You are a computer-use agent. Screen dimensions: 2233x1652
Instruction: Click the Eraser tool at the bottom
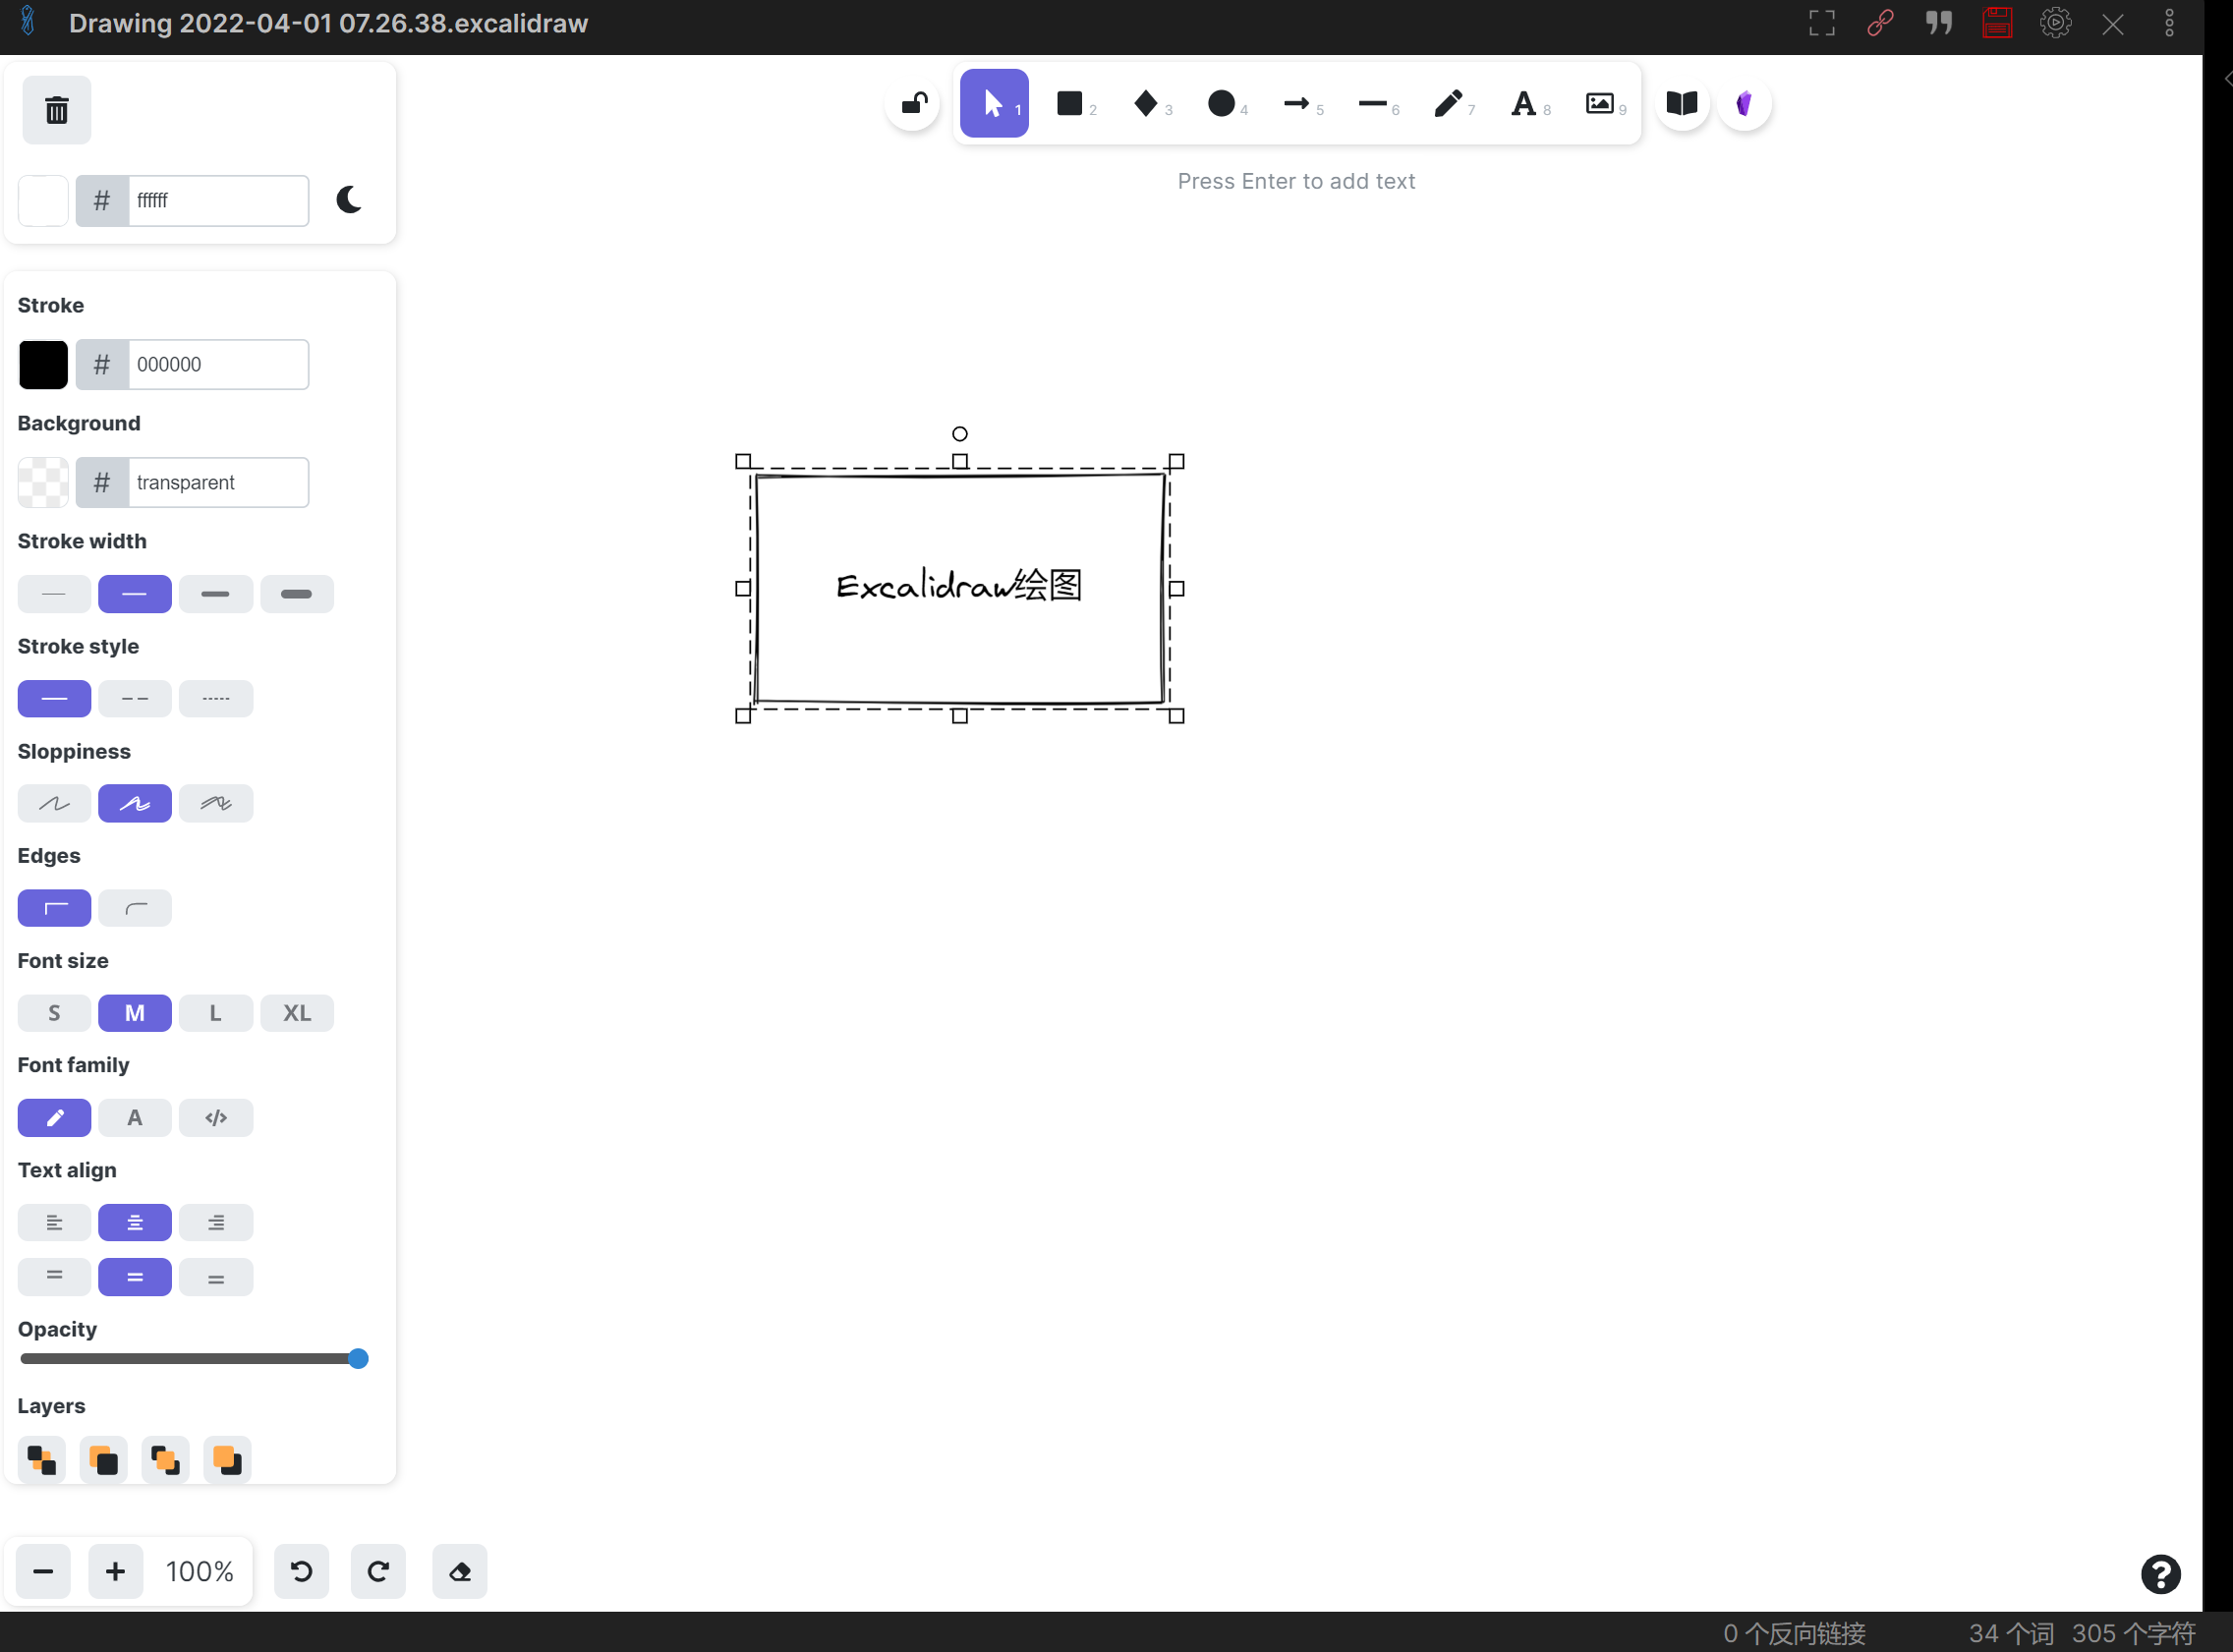point(459,1571)
